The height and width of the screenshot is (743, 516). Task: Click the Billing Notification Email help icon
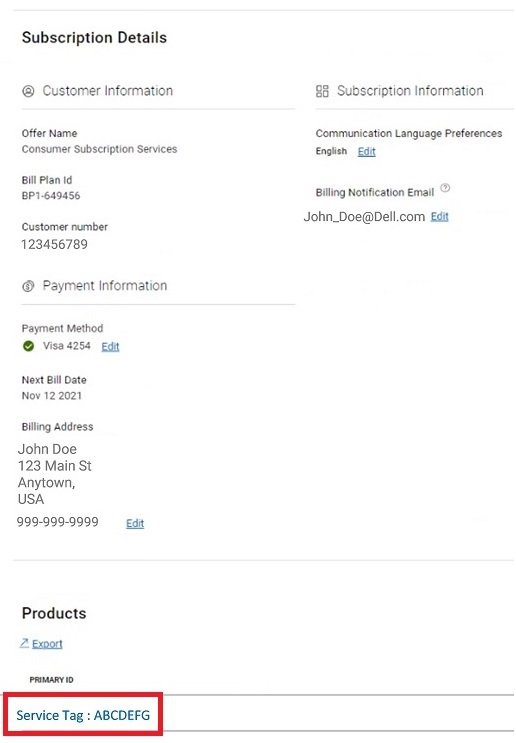445,188
